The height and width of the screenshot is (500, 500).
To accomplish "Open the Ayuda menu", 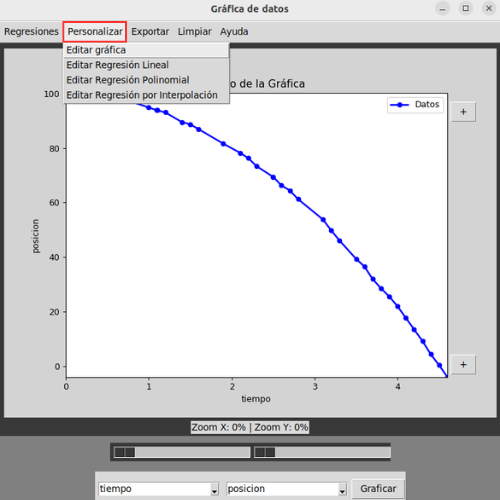I will (234, 32).
